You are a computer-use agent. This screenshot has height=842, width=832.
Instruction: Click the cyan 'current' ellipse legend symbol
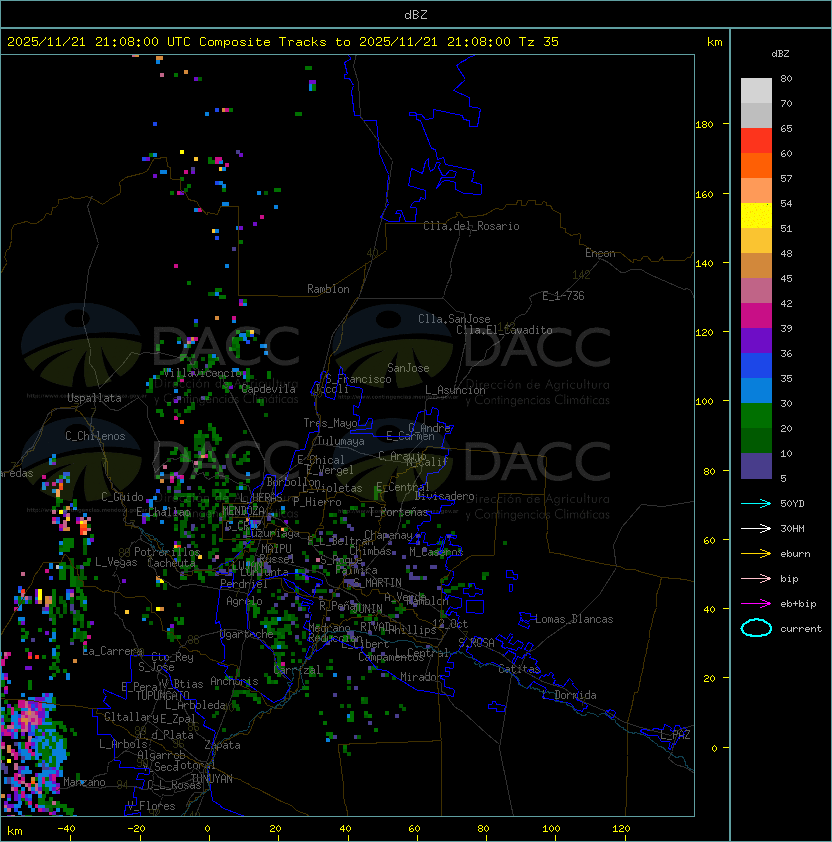click(x=756, y=628)
